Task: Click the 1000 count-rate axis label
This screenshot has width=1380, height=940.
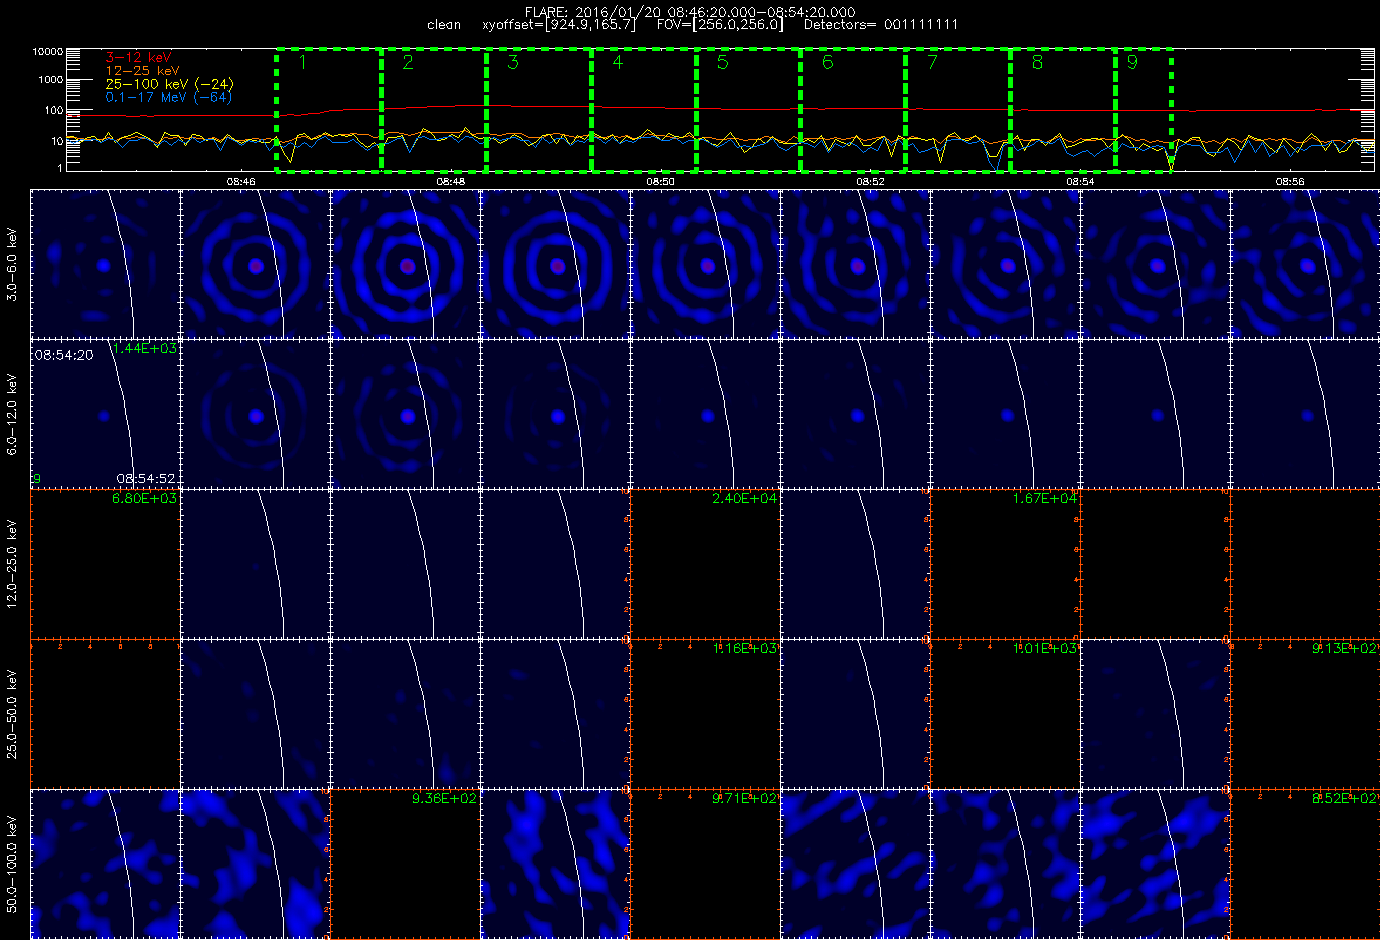Action: tap(51, 80)
